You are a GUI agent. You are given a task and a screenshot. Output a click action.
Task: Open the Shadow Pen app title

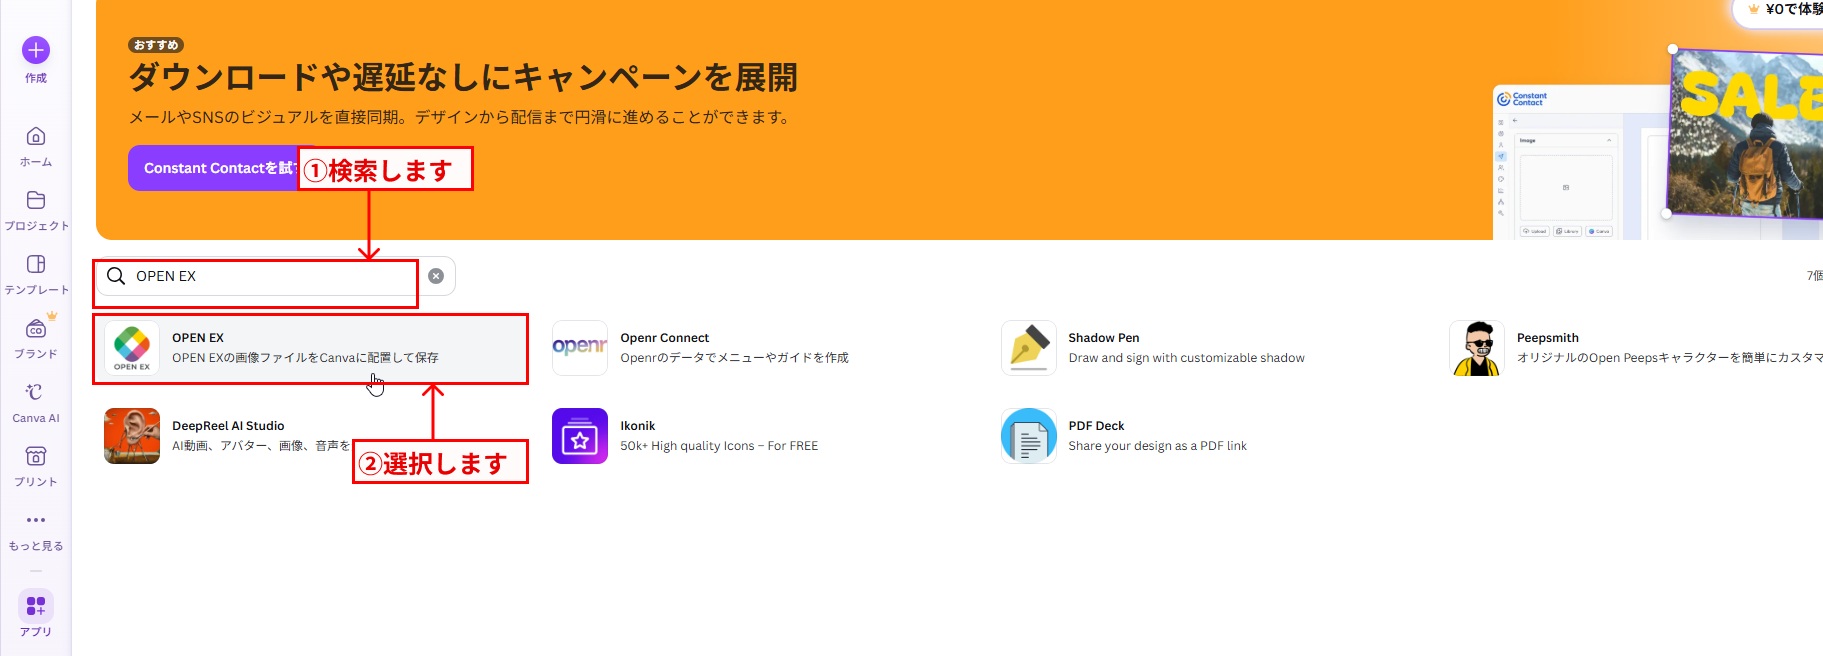pos(1104,338)
